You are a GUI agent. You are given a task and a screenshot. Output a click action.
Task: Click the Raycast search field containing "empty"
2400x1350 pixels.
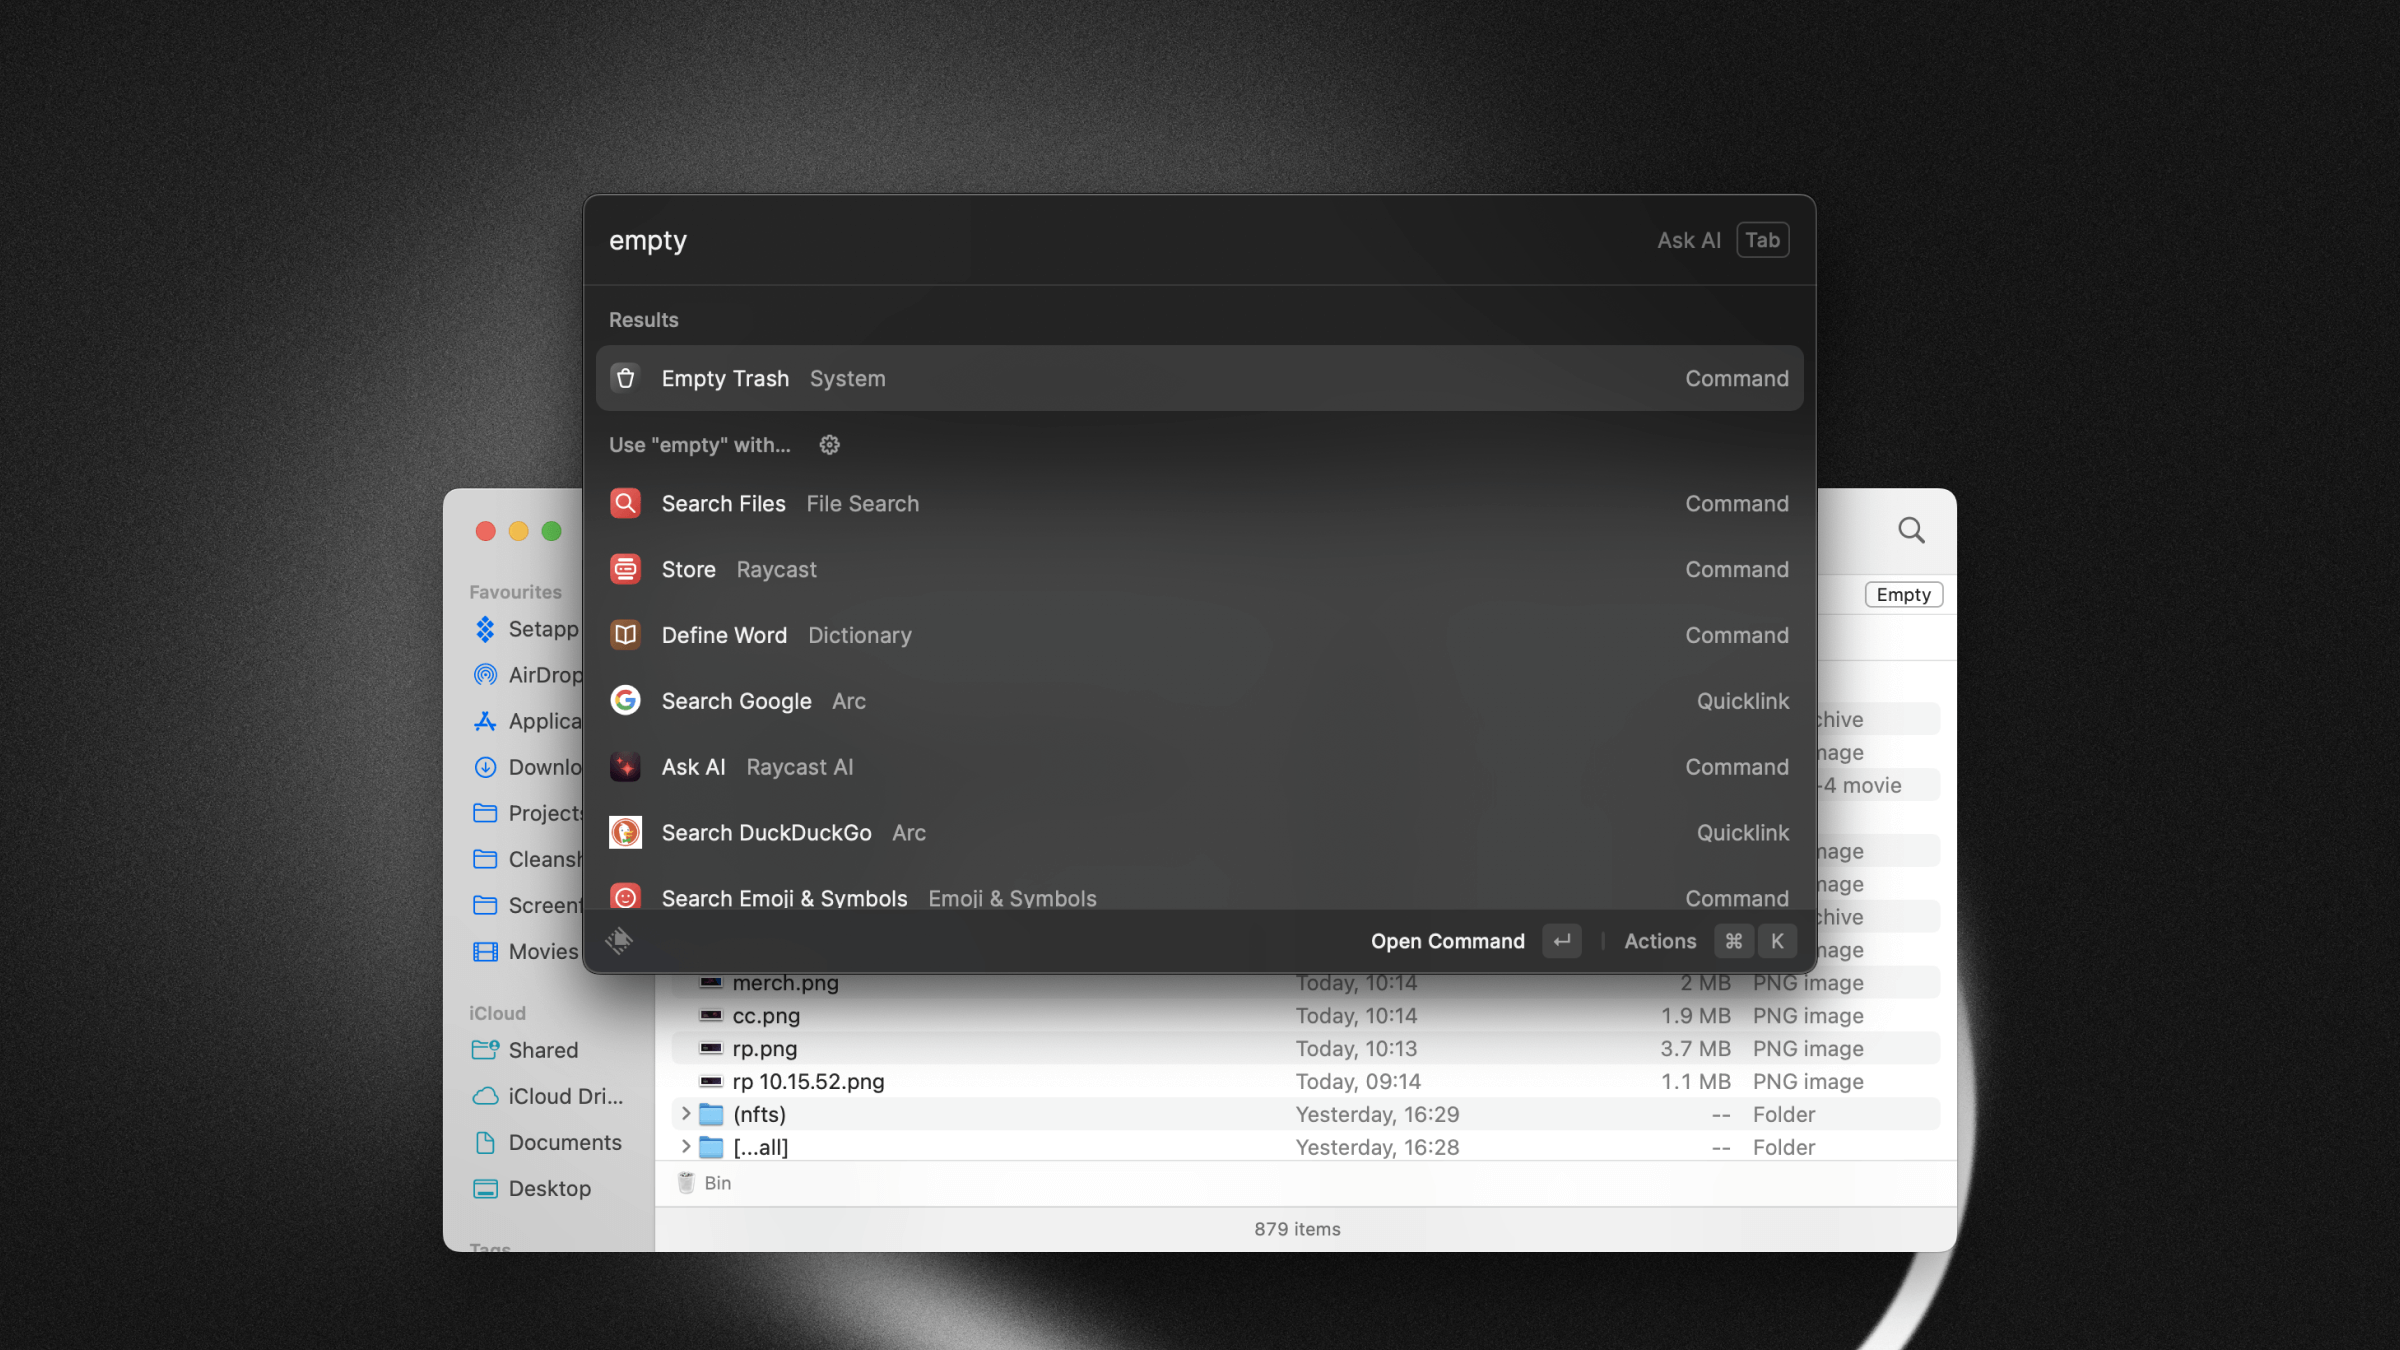[x=1120, y=240]
